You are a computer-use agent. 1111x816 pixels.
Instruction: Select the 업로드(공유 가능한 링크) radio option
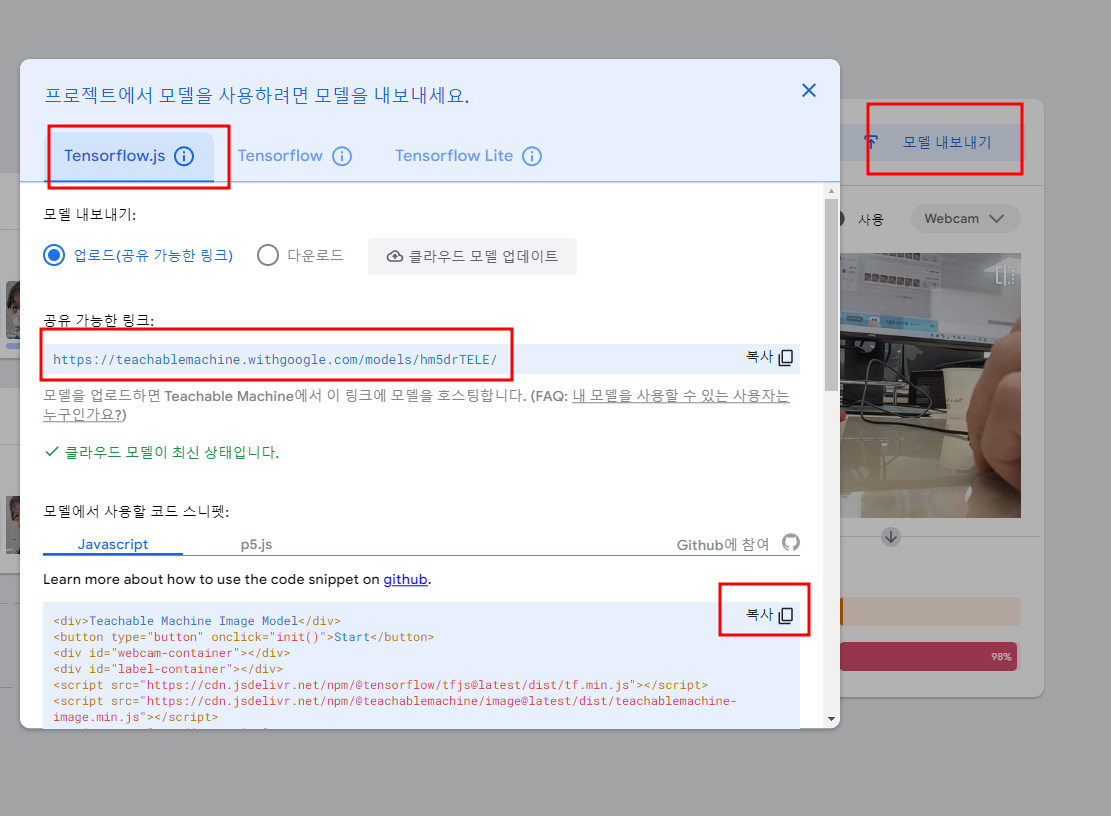pos(54,255)
